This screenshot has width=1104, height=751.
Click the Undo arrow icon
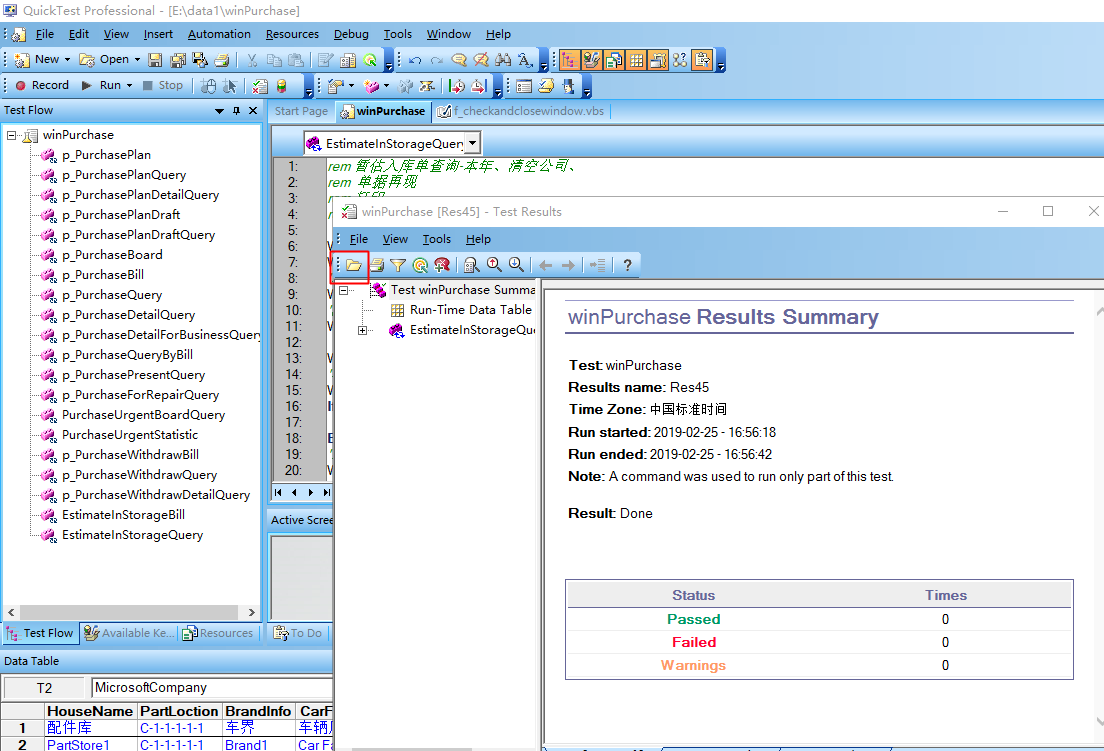point(415,60)
